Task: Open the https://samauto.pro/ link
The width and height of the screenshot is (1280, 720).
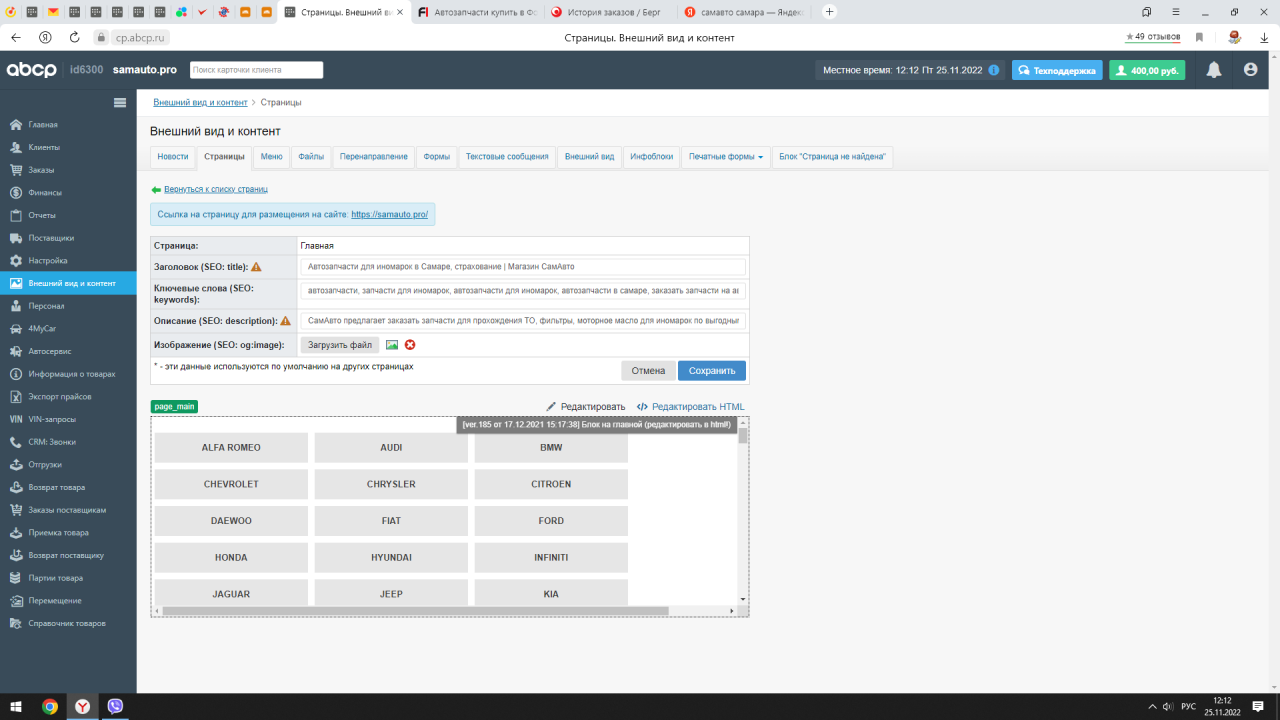Action: (389, 214)
